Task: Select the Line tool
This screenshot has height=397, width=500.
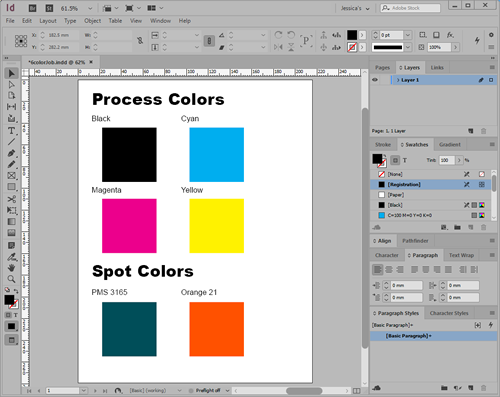Action: pos(11,142)
